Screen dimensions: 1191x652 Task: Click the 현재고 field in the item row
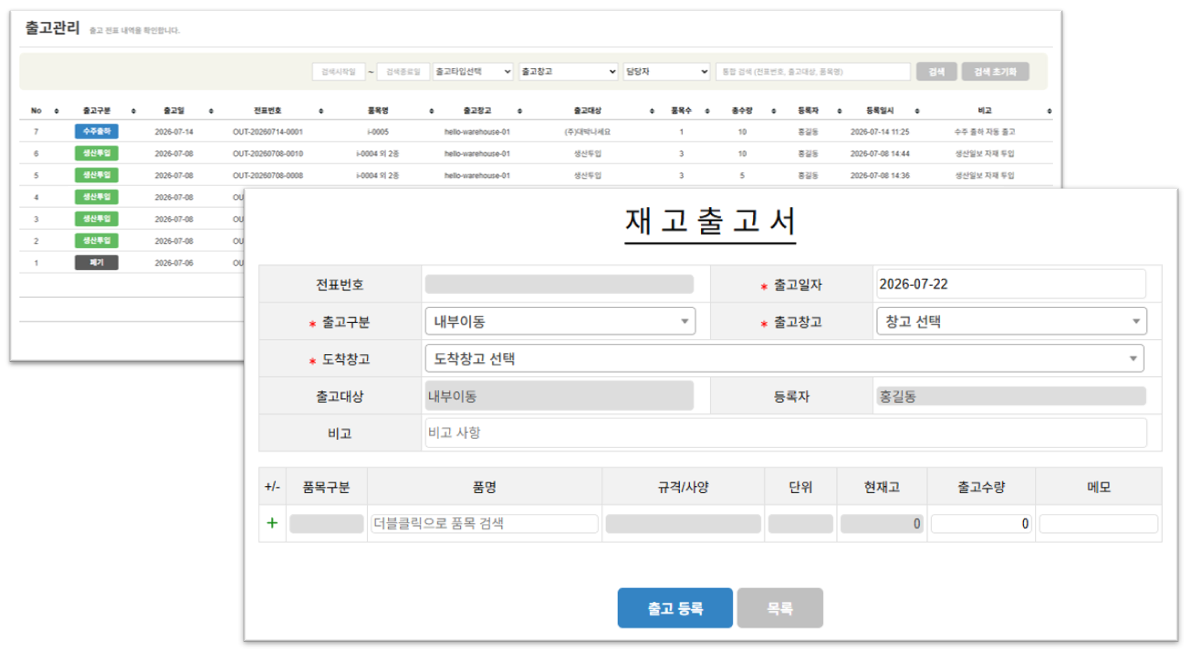[x=881, y=524]
